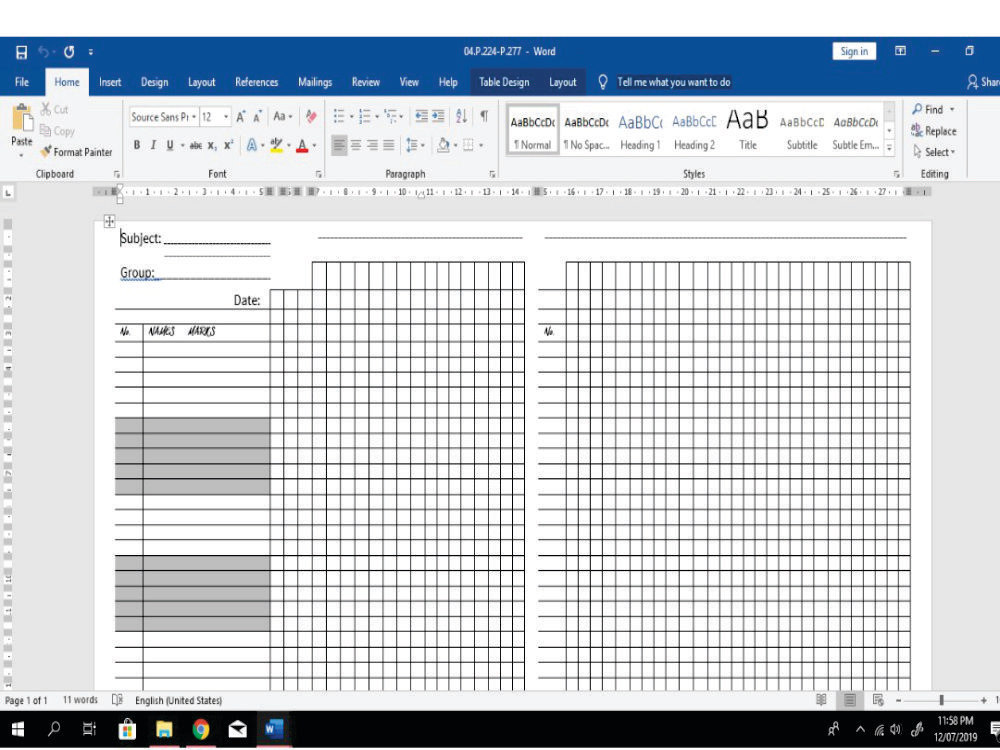Open Google Chrome from the taskbar
This screenshot has height=750, width=1000.
click(201, 728)
